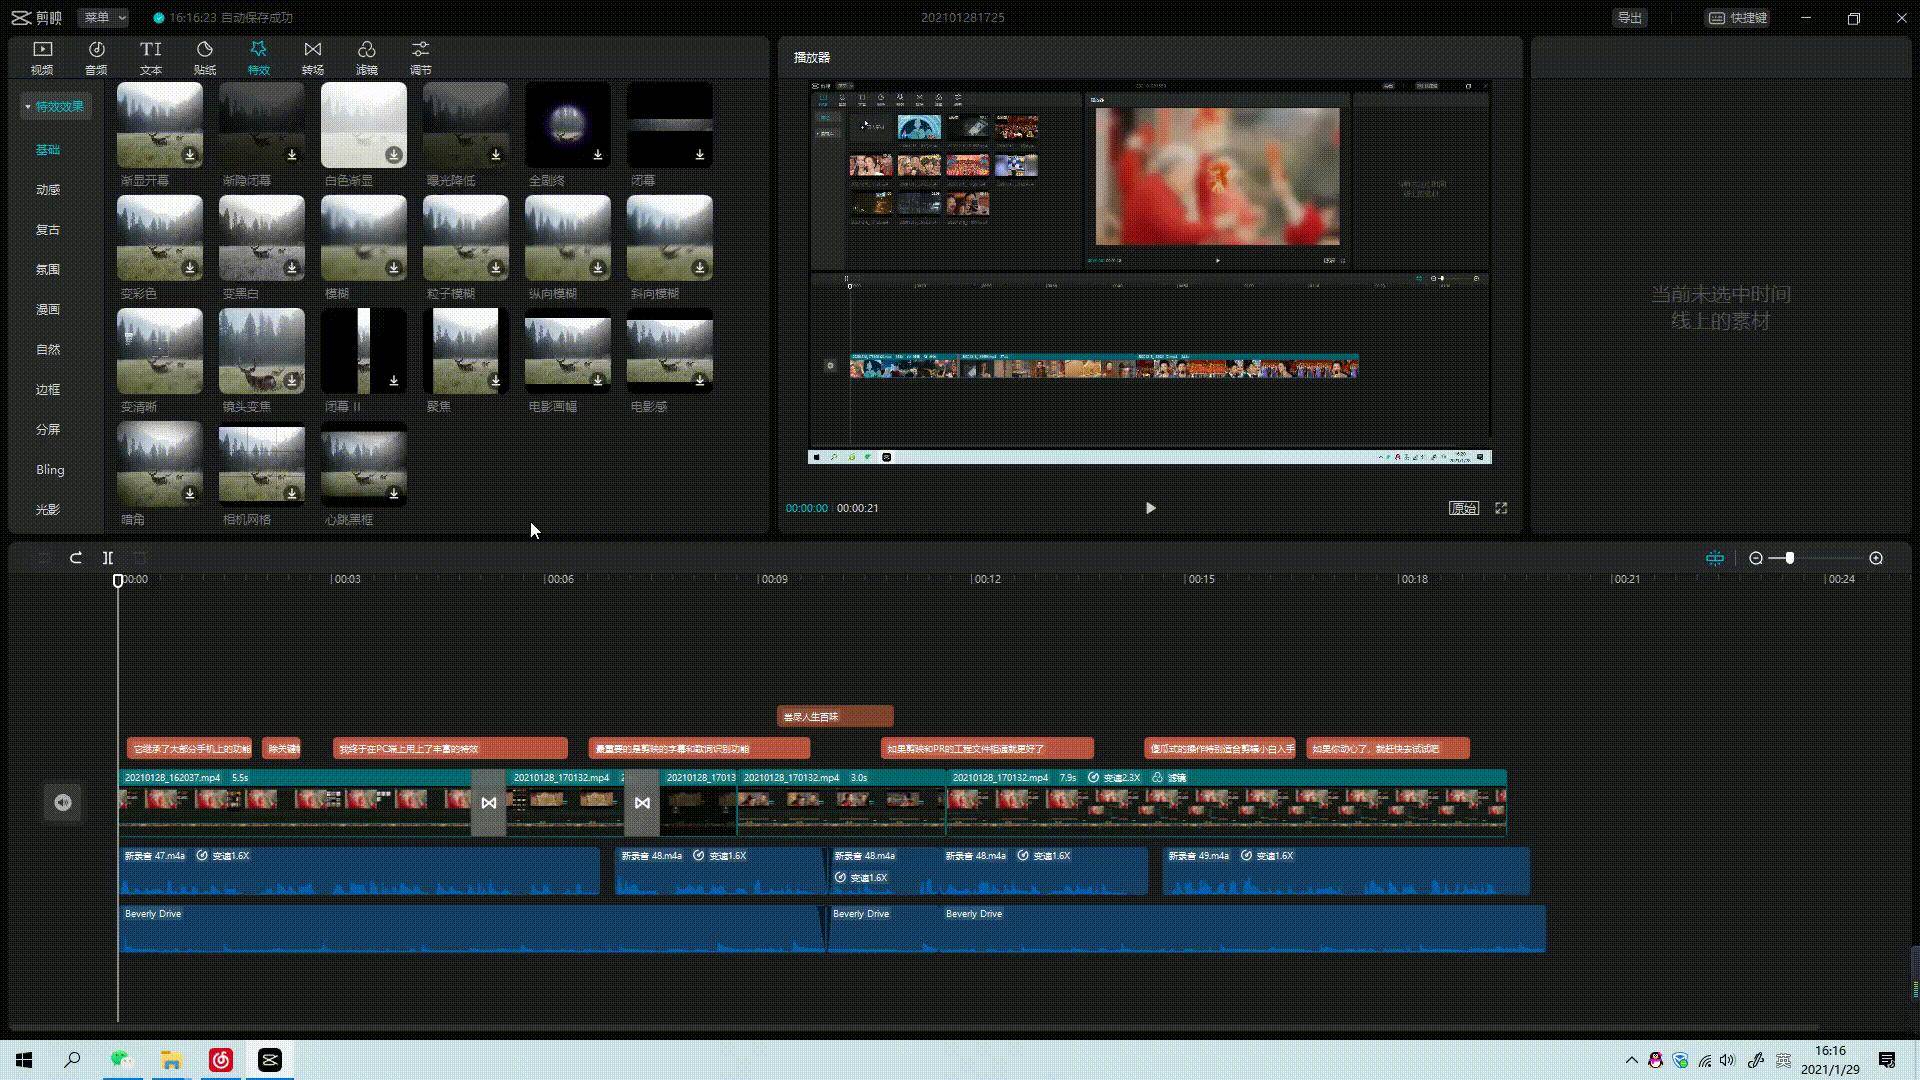1920x1080 pixels.
Task: Download the 渐显开幕 effect
Action: coord(190,154)
